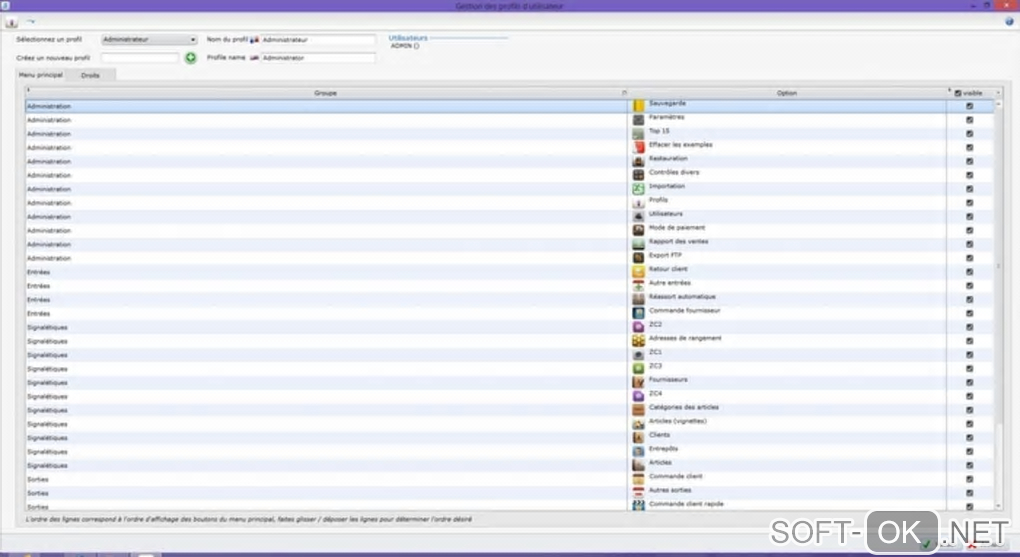Click the Paramètres option icon
1020x557 pixels.
(x=638, y=120)
